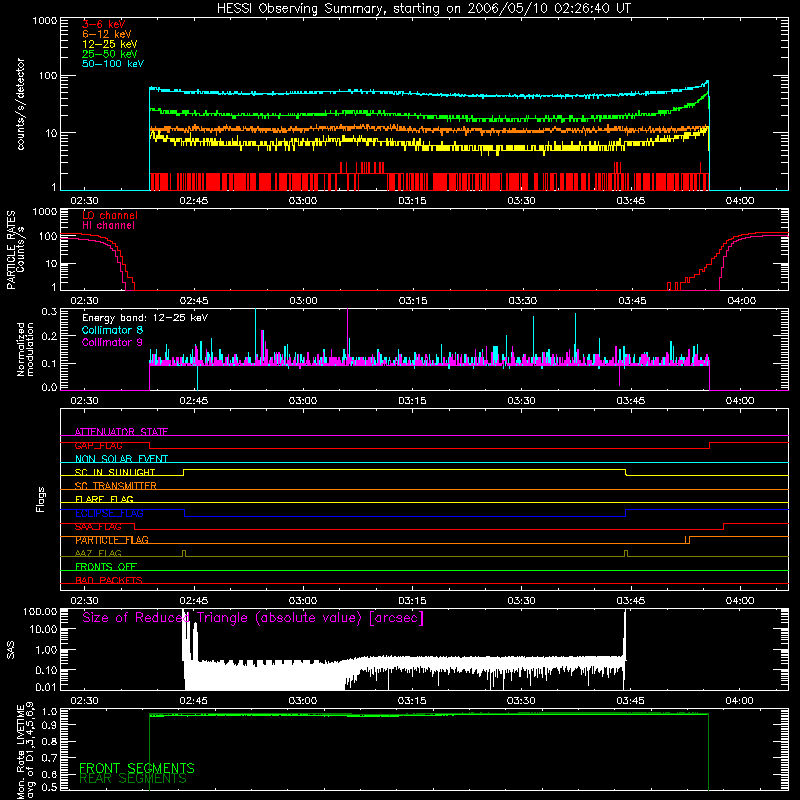Select the 25-50 keV legend label

(x=110, y=54)
